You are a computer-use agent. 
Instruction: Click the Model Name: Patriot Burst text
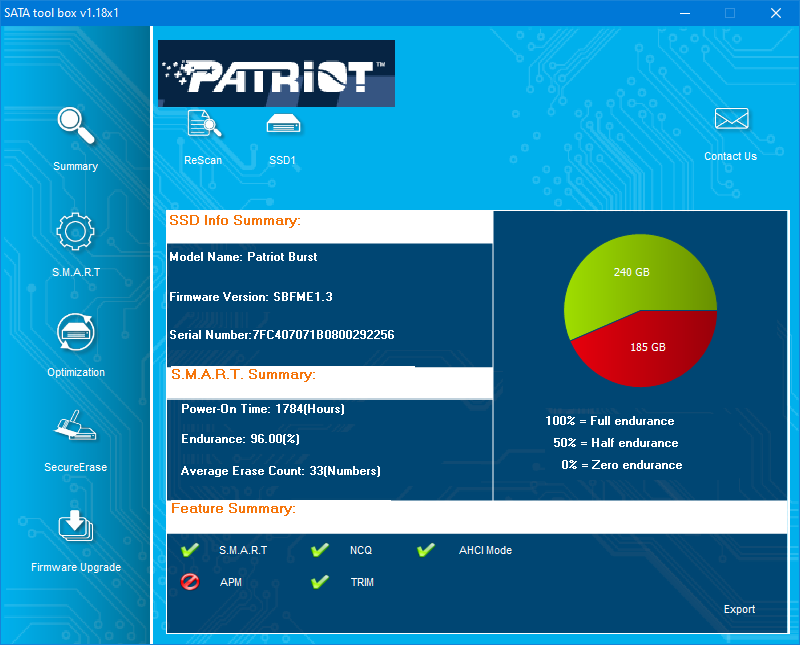click(243, 257)
